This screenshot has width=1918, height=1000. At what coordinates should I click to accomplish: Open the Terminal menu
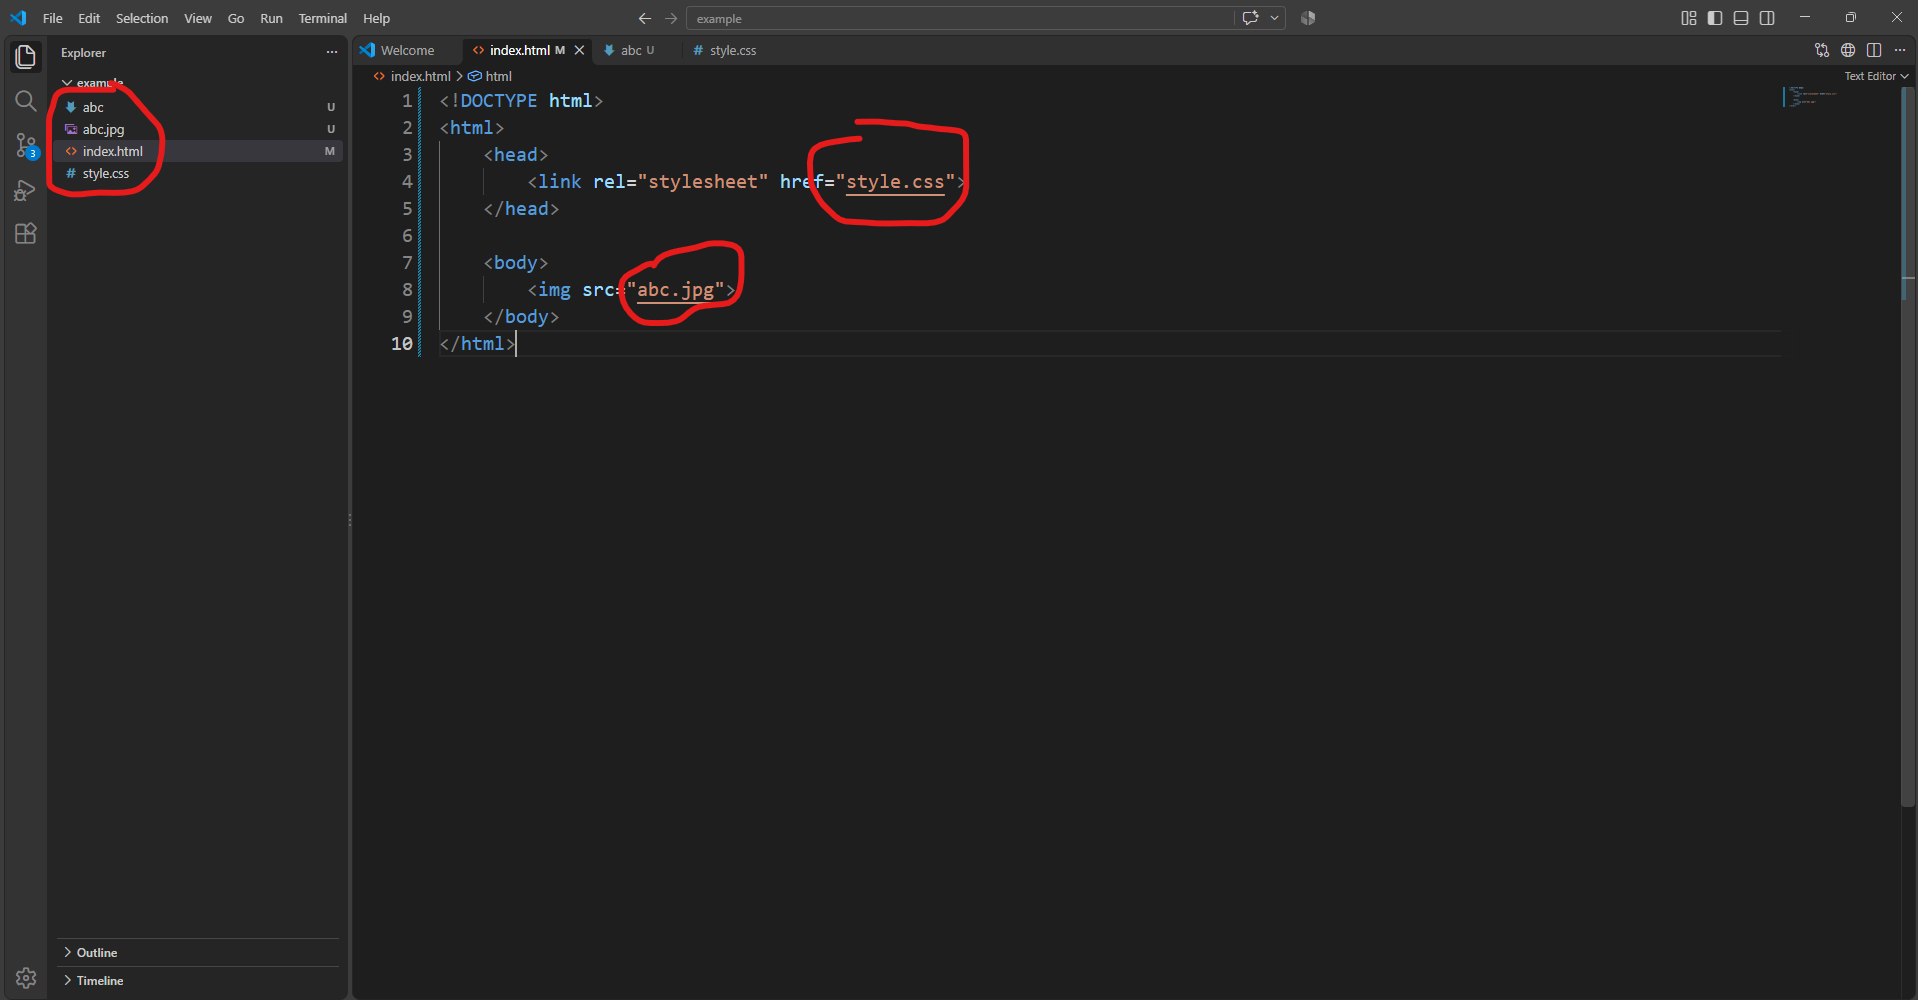323,18
